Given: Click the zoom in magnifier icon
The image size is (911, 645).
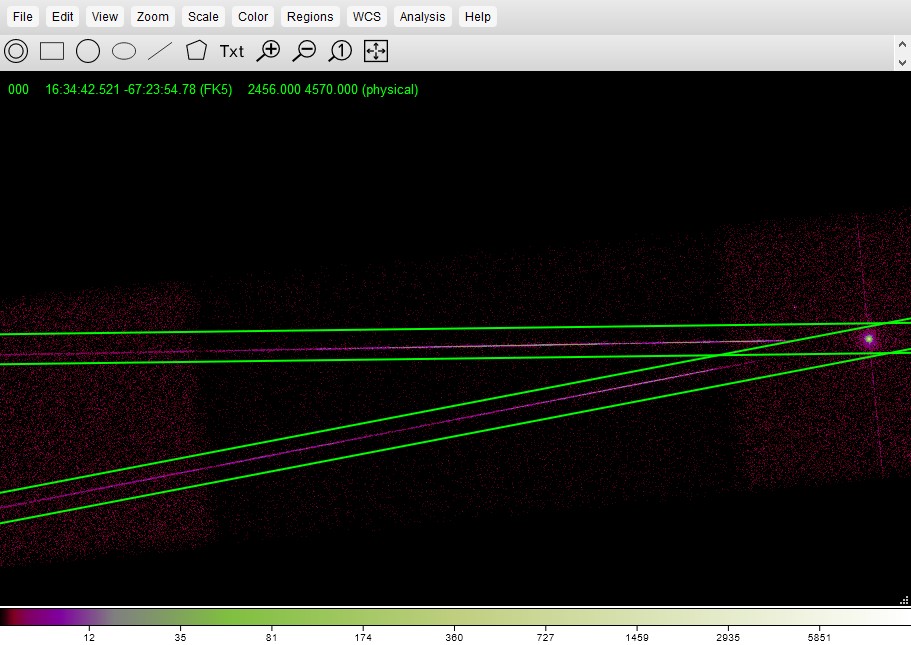Looking at the screenshot, I should tap(268, 51).
